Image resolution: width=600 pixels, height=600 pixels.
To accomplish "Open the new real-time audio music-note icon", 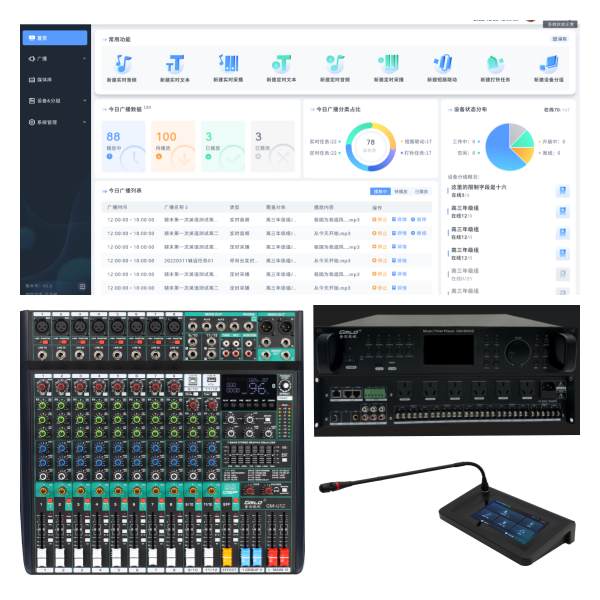I will pos(123,64).
